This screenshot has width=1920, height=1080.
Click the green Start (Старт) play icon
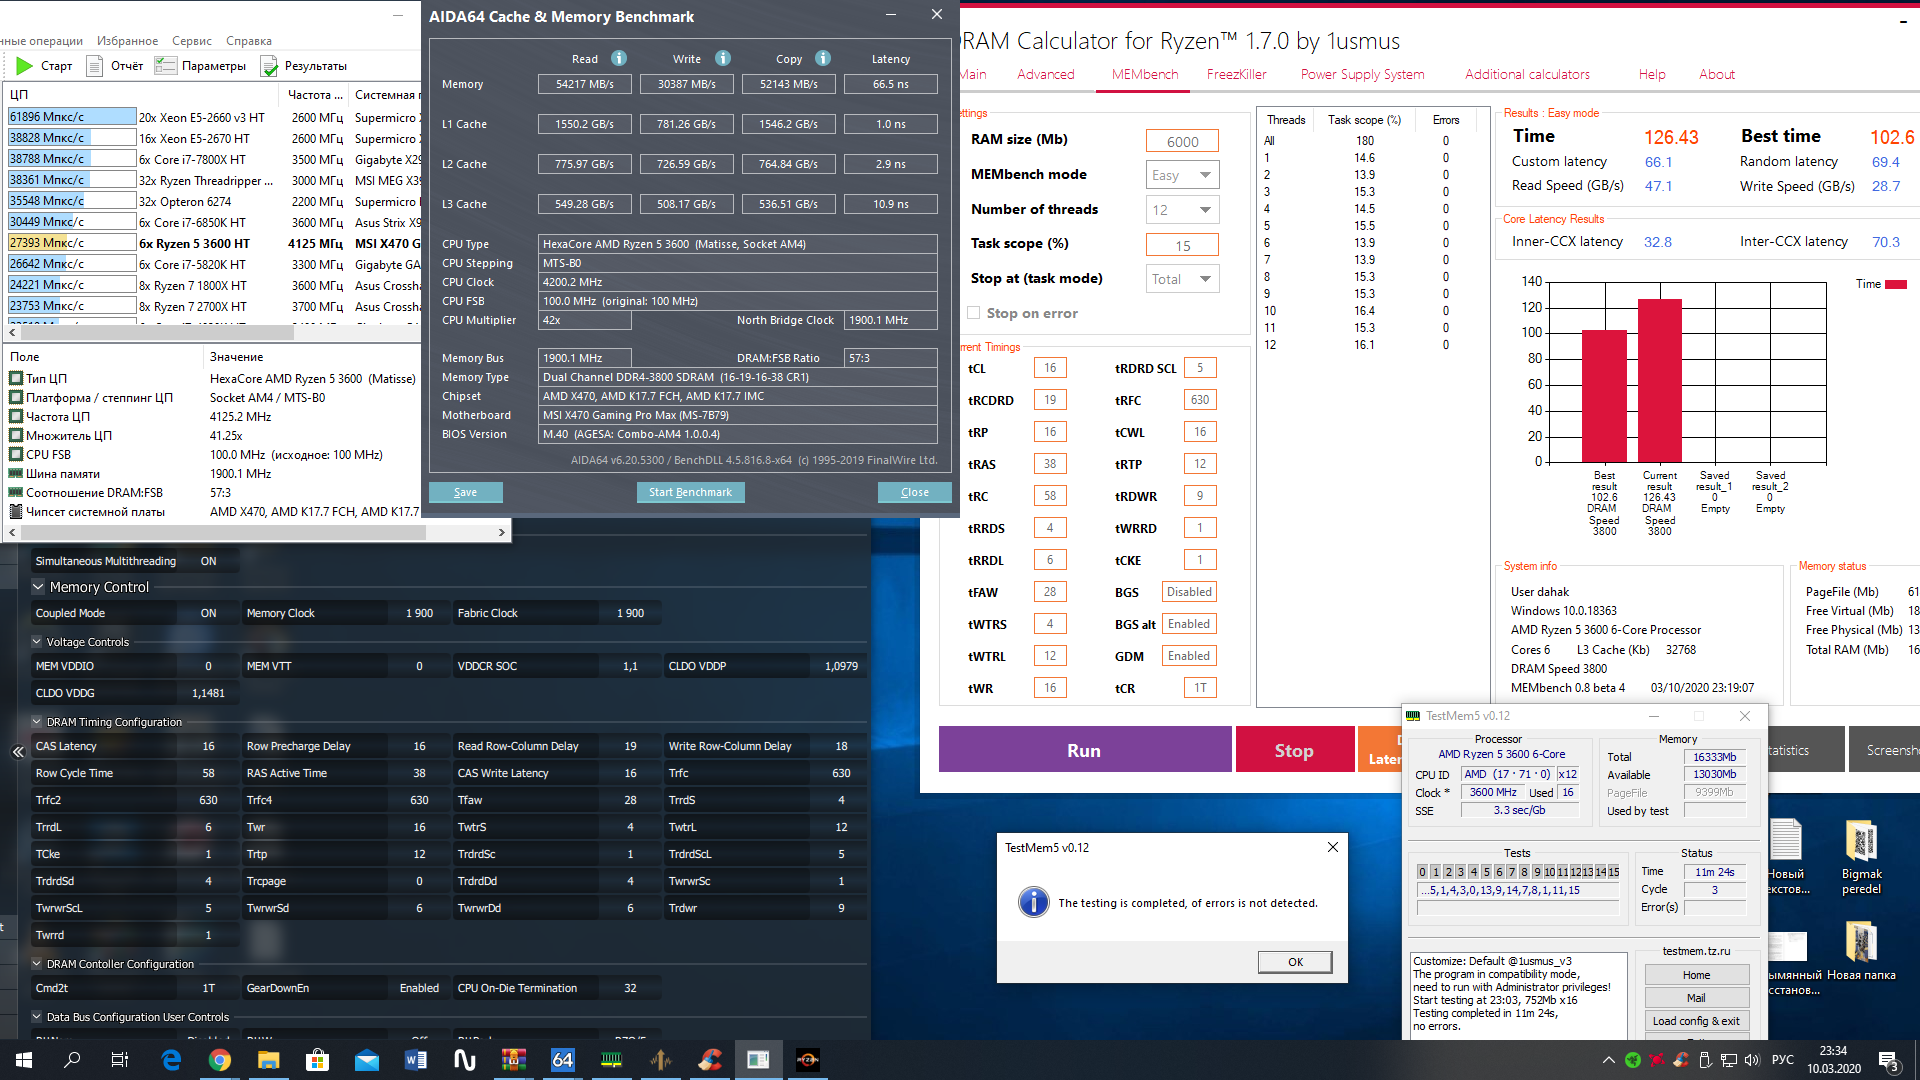24,66
